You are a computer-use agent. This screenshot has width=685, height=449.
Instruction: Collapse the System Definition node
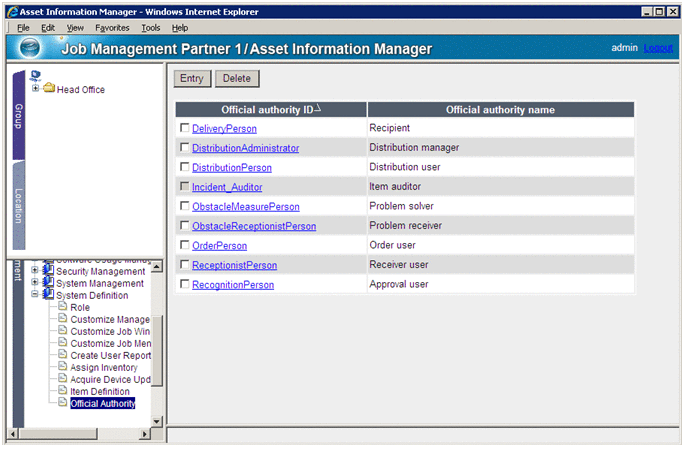36,295
